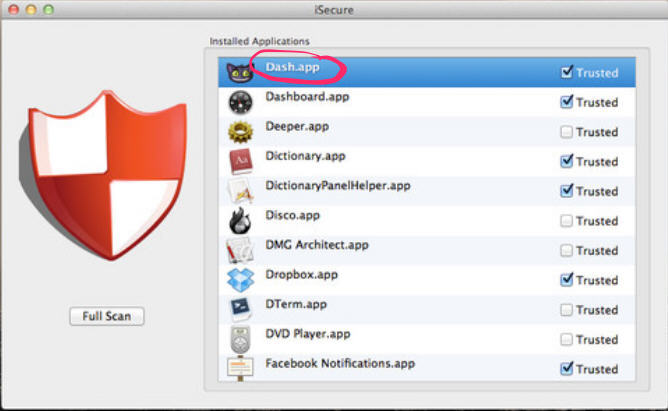Uncheck Trusted for Dropbox.app
Viewport: 668px width, 411px height.
pos(567,280)
